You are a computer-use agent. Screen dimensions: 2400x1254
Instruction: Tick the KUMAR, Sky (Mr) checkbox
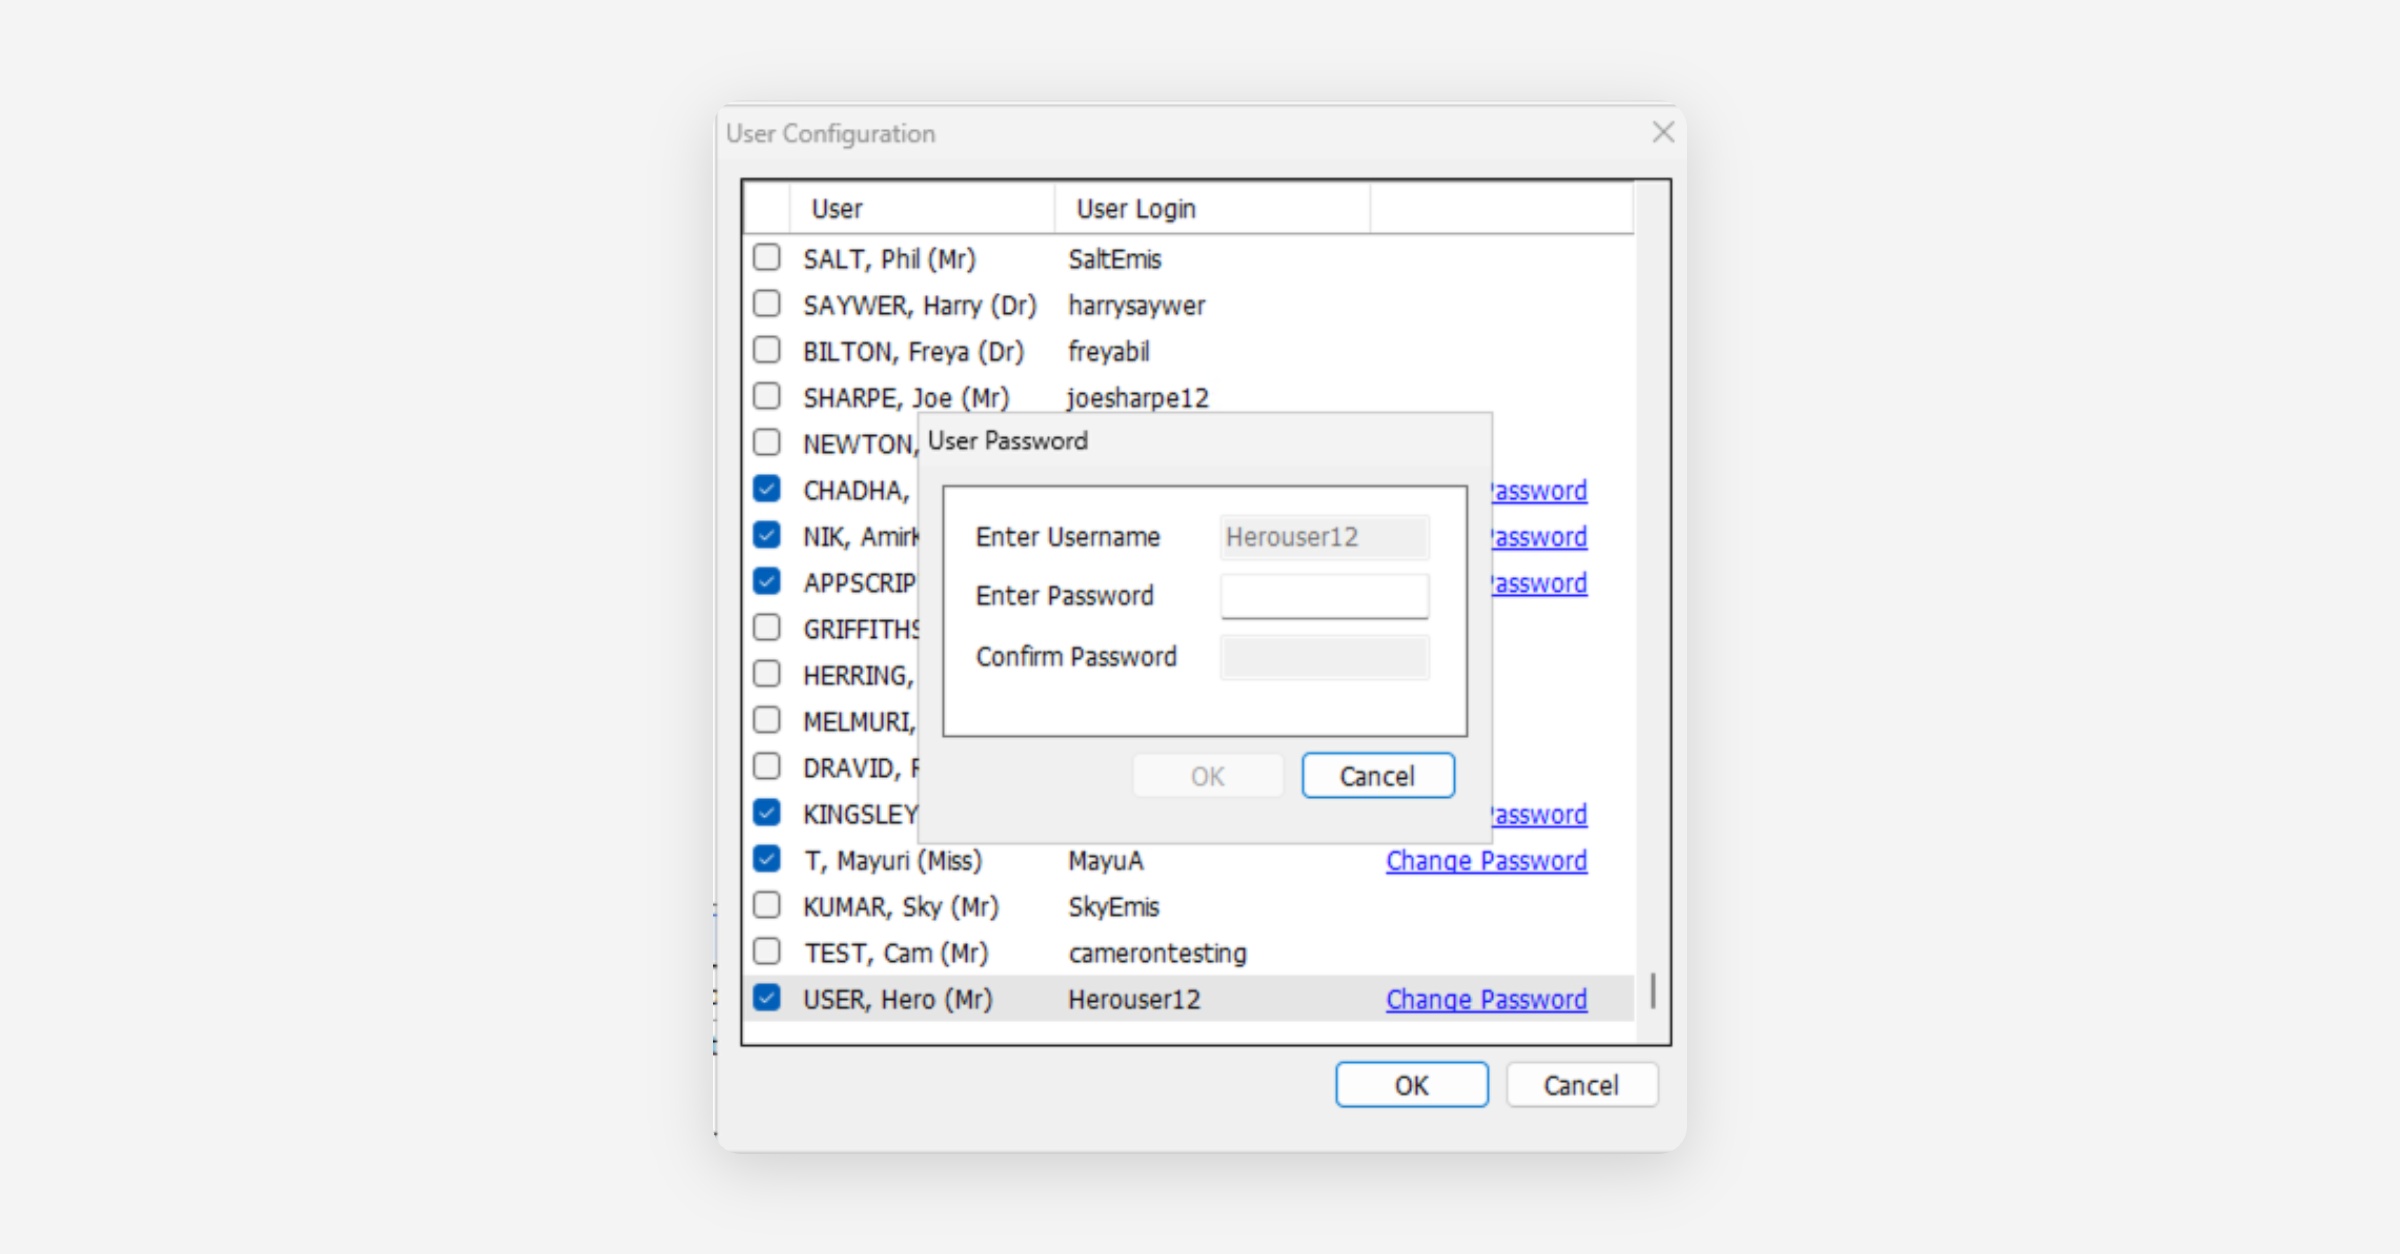point(767,905)
